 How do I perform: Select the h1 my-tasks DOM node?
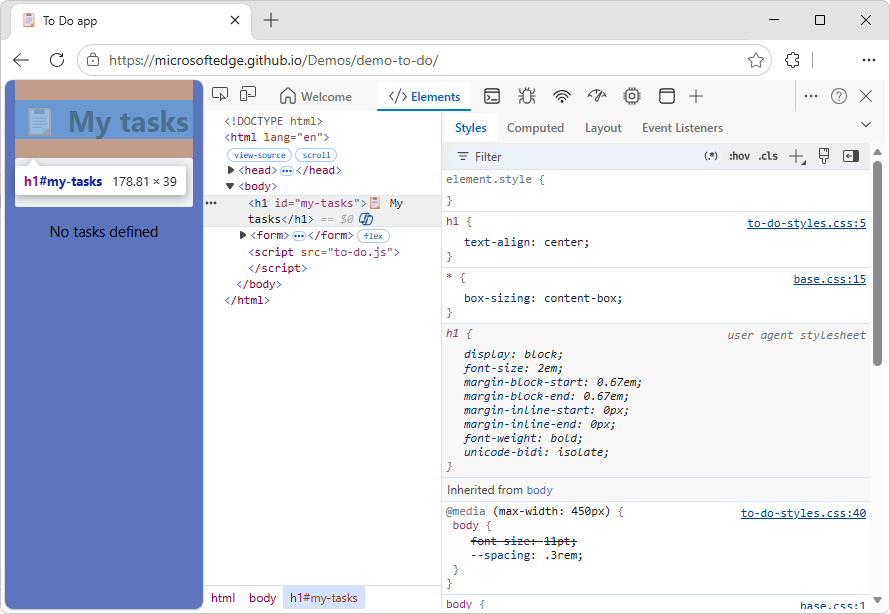point(322,211)
